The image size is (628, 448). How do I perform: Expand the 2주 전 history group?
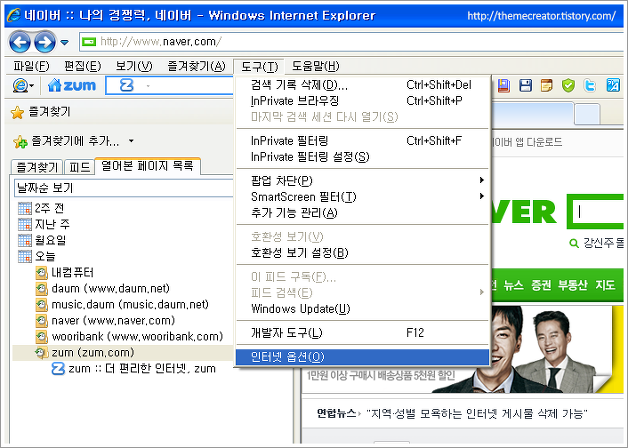(x=41, y=208)
